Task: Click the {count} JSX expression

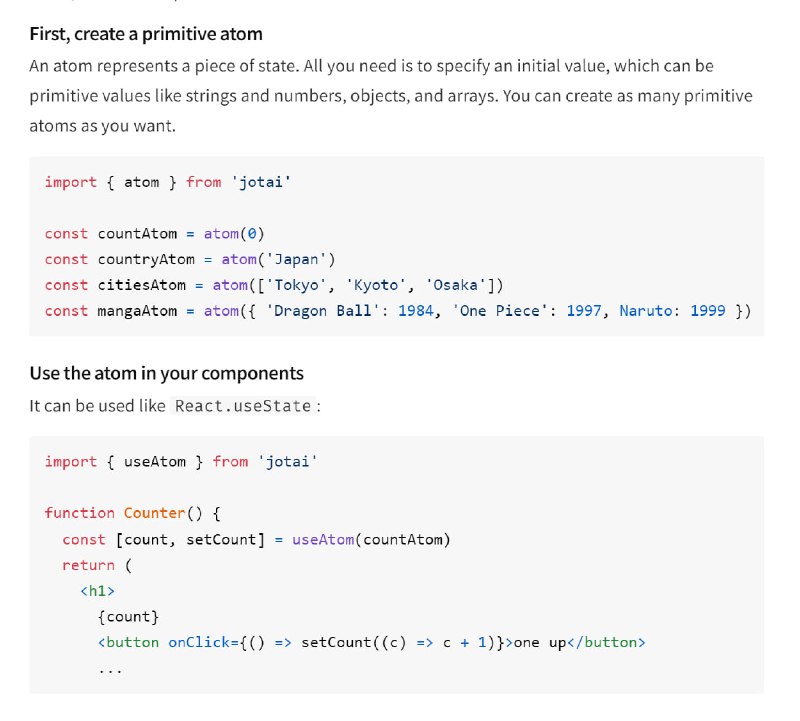Action: pos(129,617)
